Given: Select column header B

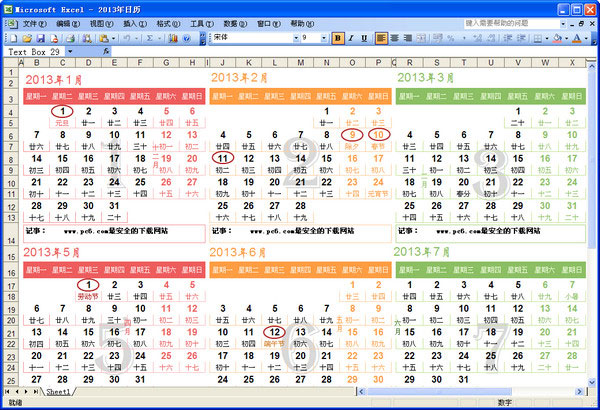Looking at the screenshot, I should click(x=36, y=63).
